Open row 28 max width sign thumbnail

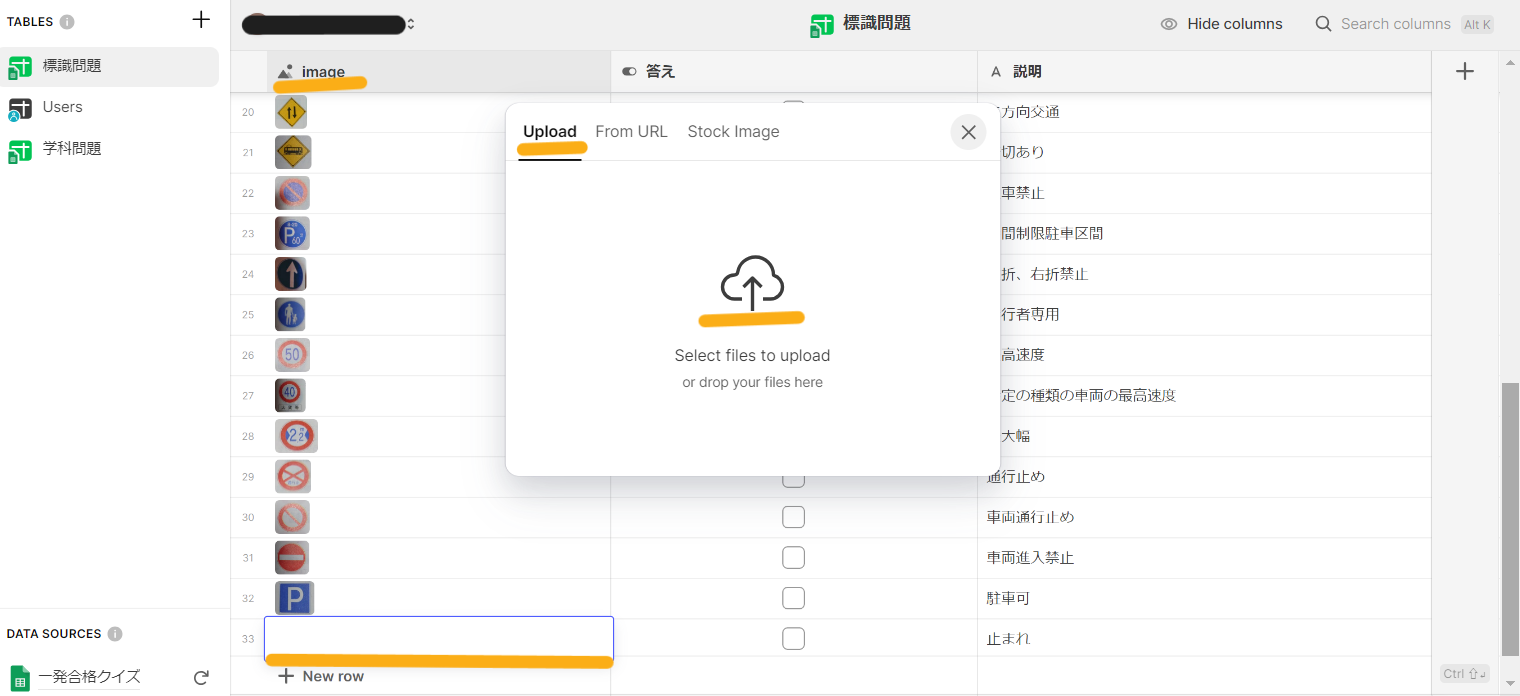296,436
